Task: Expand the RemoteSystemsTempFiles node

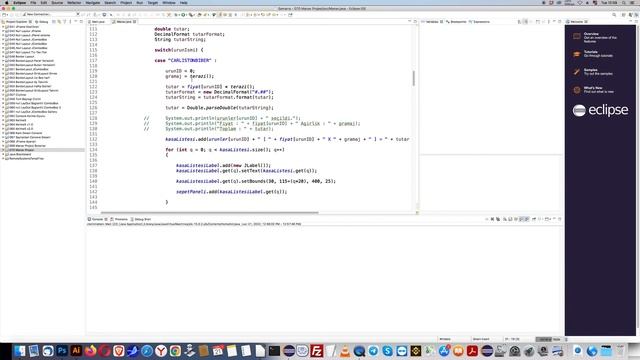Action: (3, 158)
